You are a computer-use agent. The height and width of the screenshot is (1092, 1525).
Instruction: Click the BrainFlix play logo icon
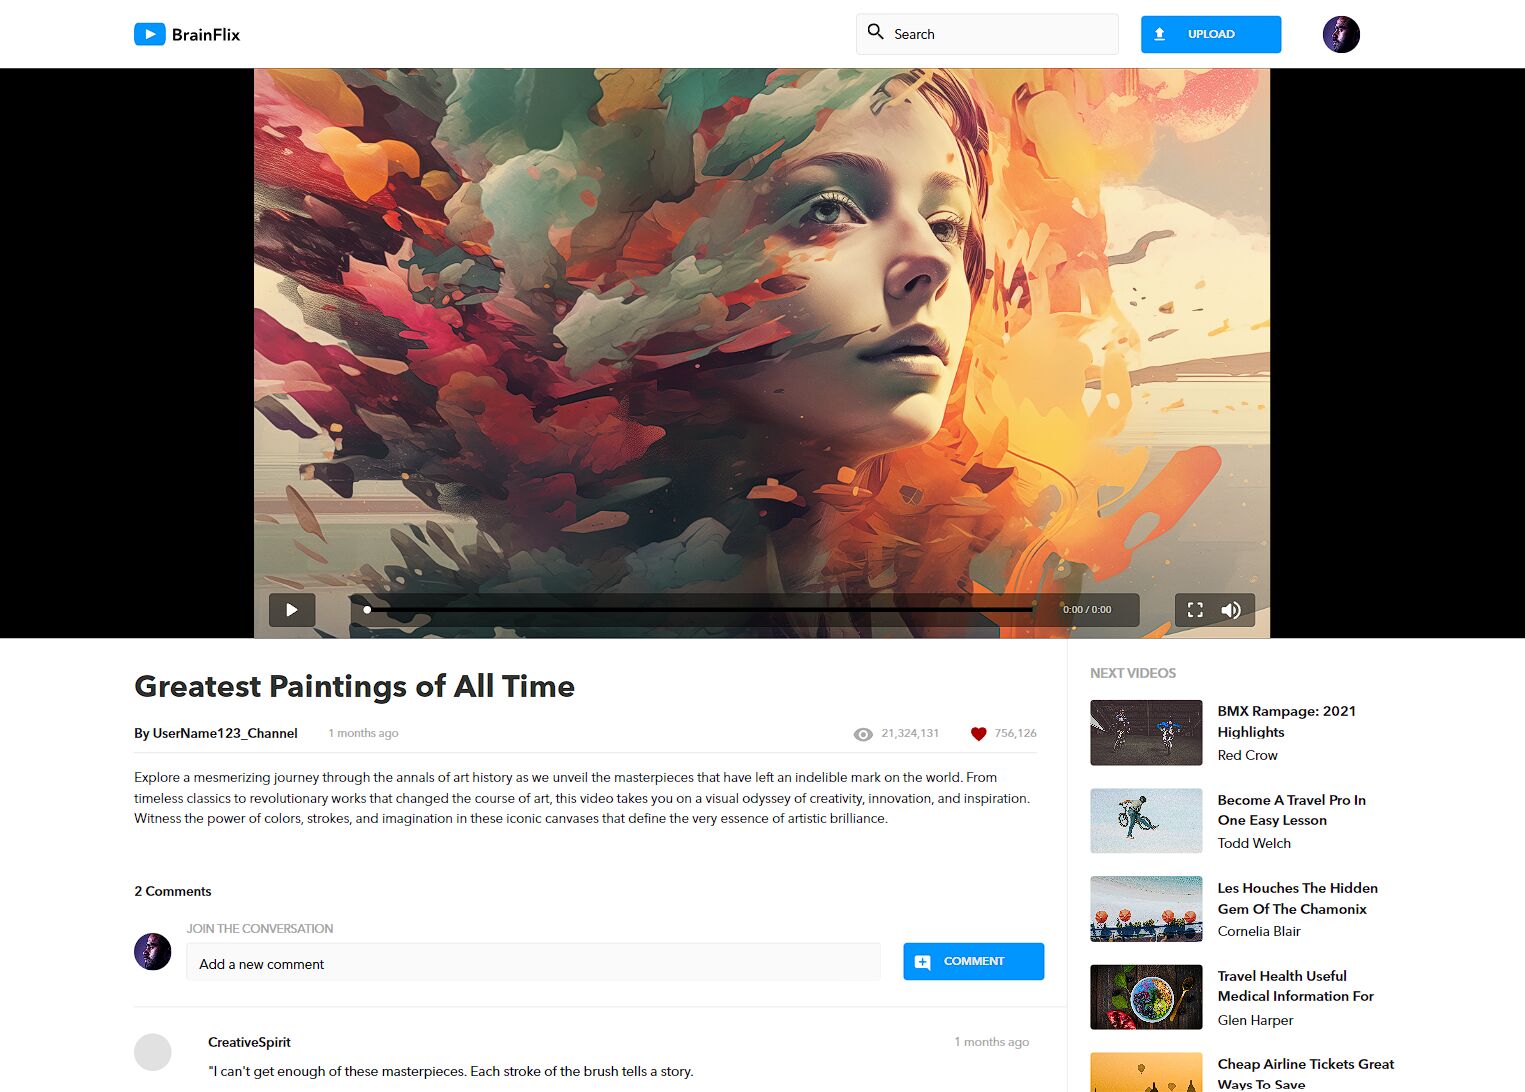pos(149,34)
